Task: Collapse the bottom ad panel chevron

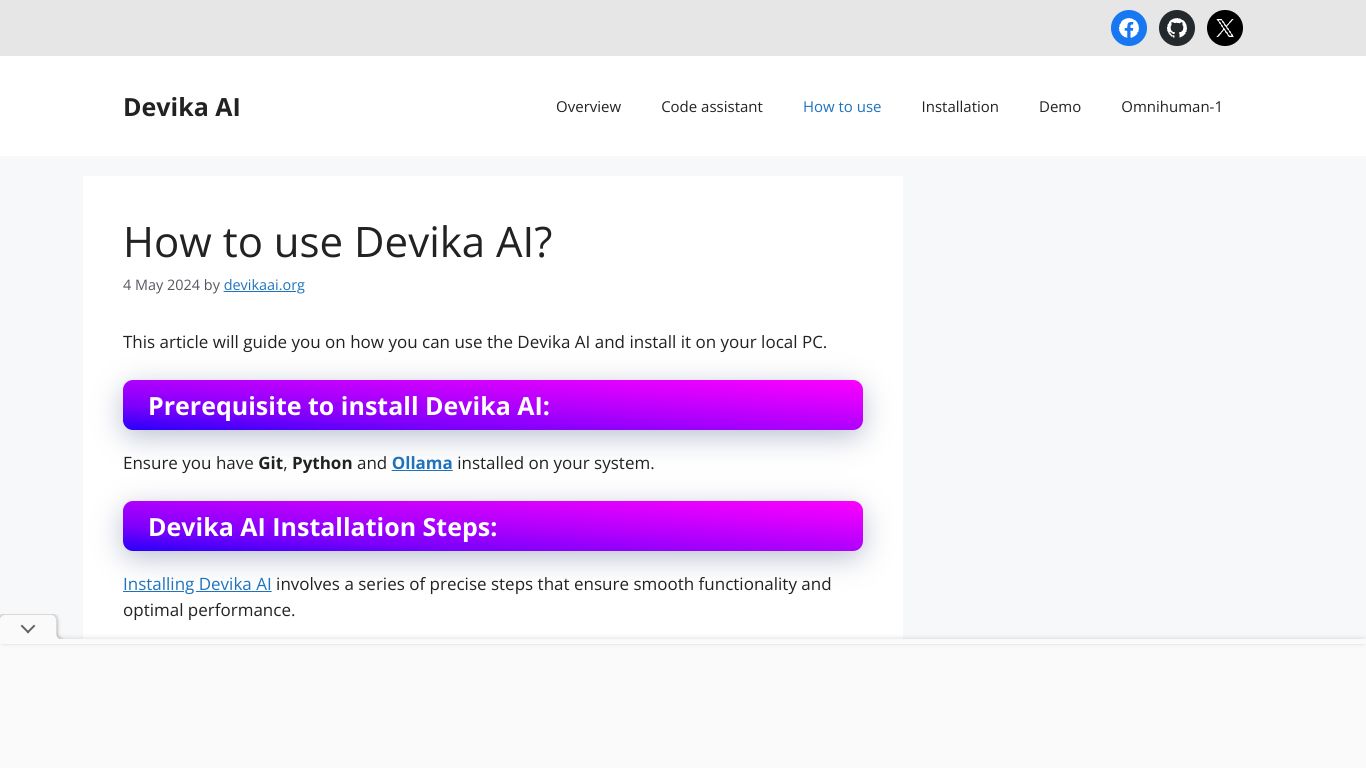Action: [28, 628]
